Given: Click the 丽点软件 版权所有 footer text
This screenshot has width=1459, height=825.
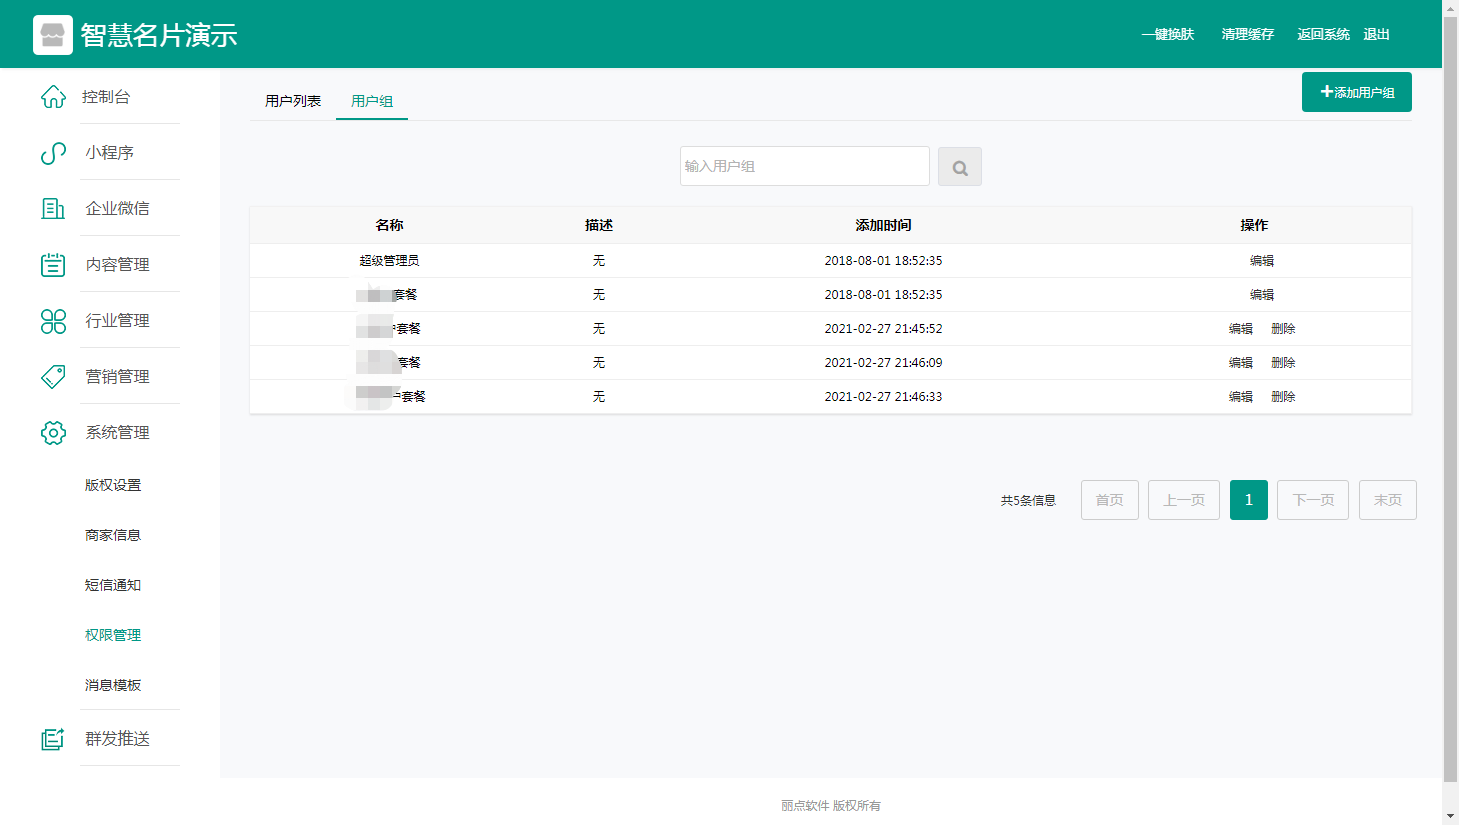Looking at the screenshot, I should coord(831,806).
